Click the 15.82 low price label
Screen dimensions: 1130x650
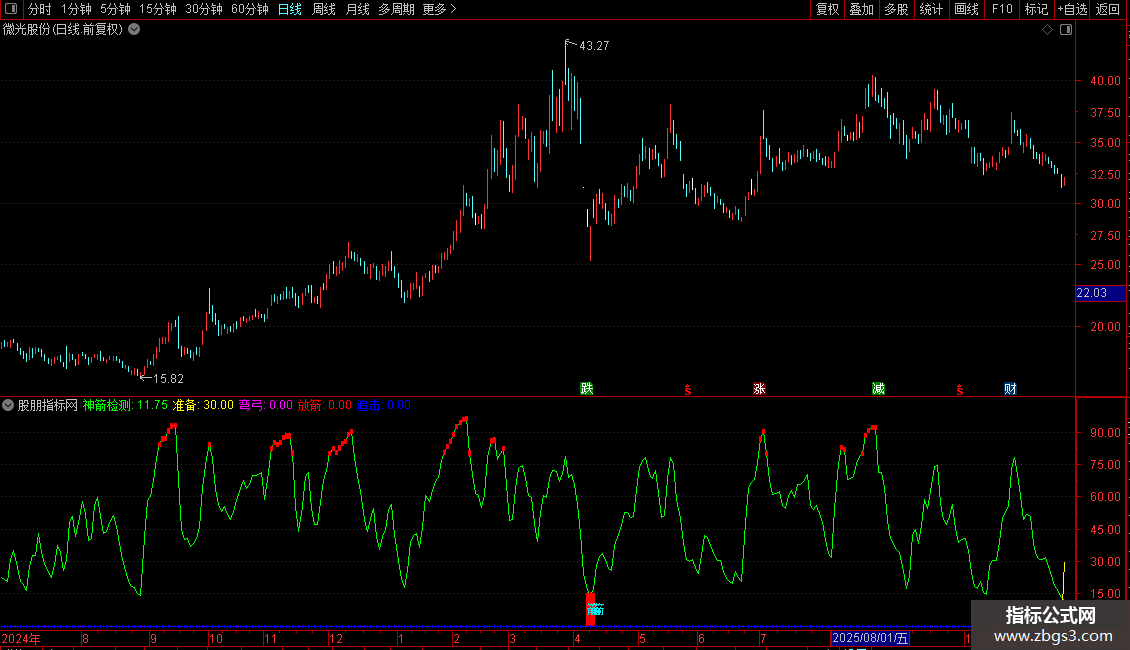169,378
